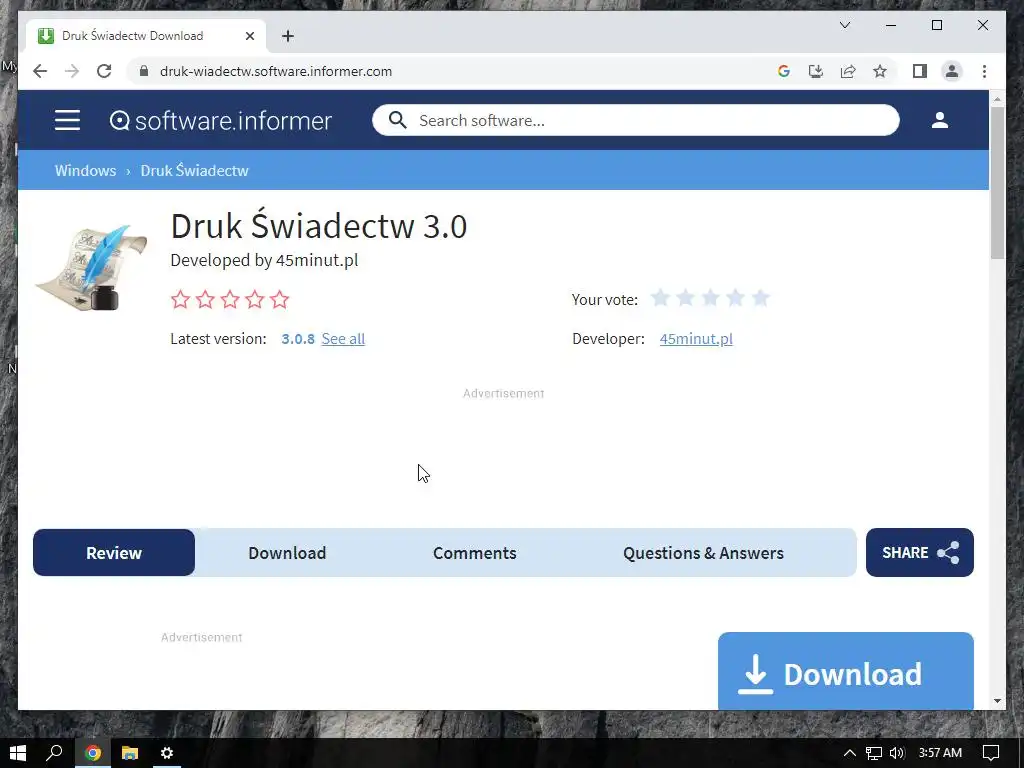Click the Google icon in the address bar

point(784,71)
